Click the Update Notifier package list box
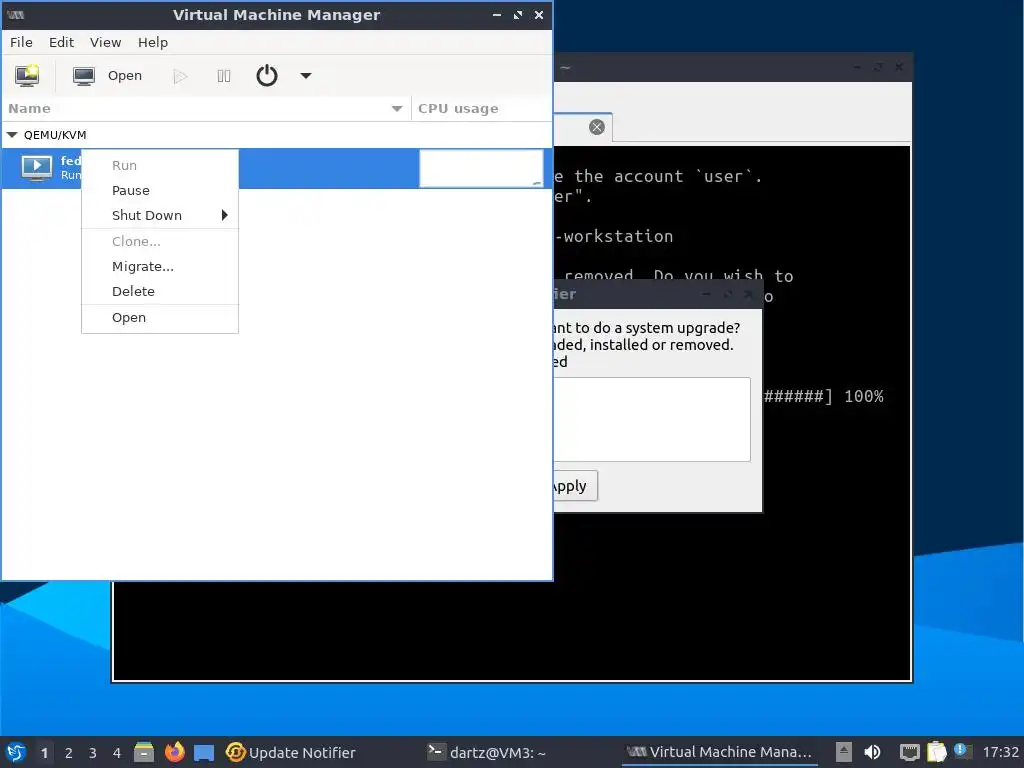The width and height of the screenshot is (1024, 768). pos(652,419)
